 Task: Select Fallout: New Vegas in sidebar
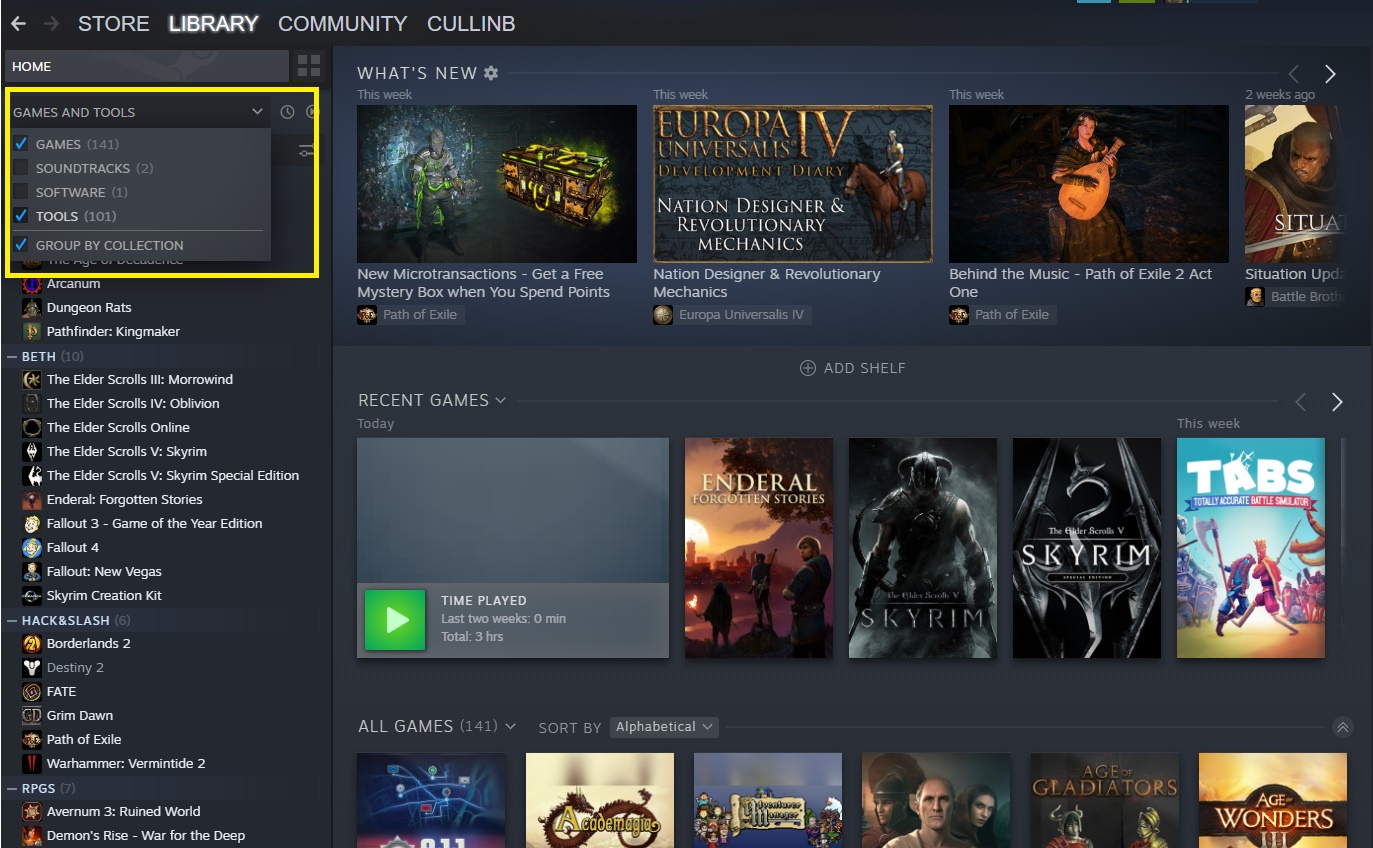coord(104,572)
